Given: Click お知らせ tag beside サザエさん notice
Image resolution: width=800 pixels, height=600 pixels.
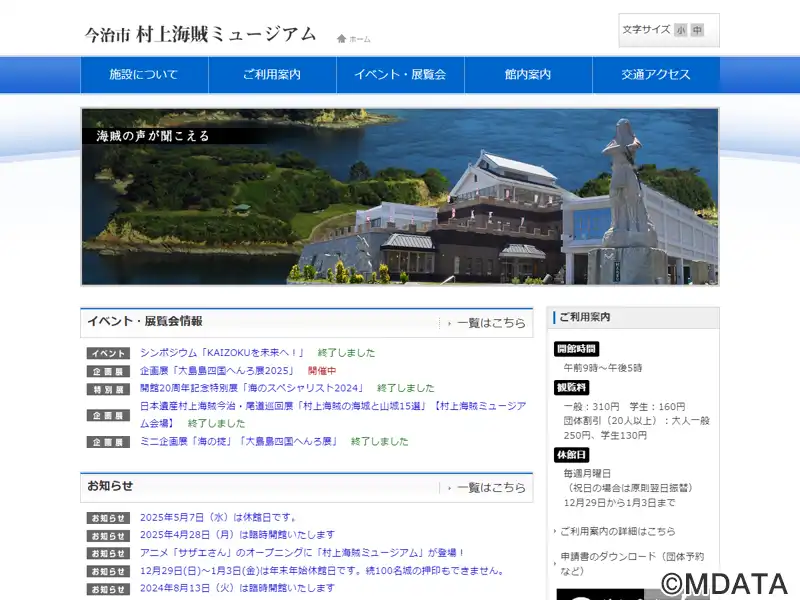Looking at the screenshot, I should [x=108, y=554].
